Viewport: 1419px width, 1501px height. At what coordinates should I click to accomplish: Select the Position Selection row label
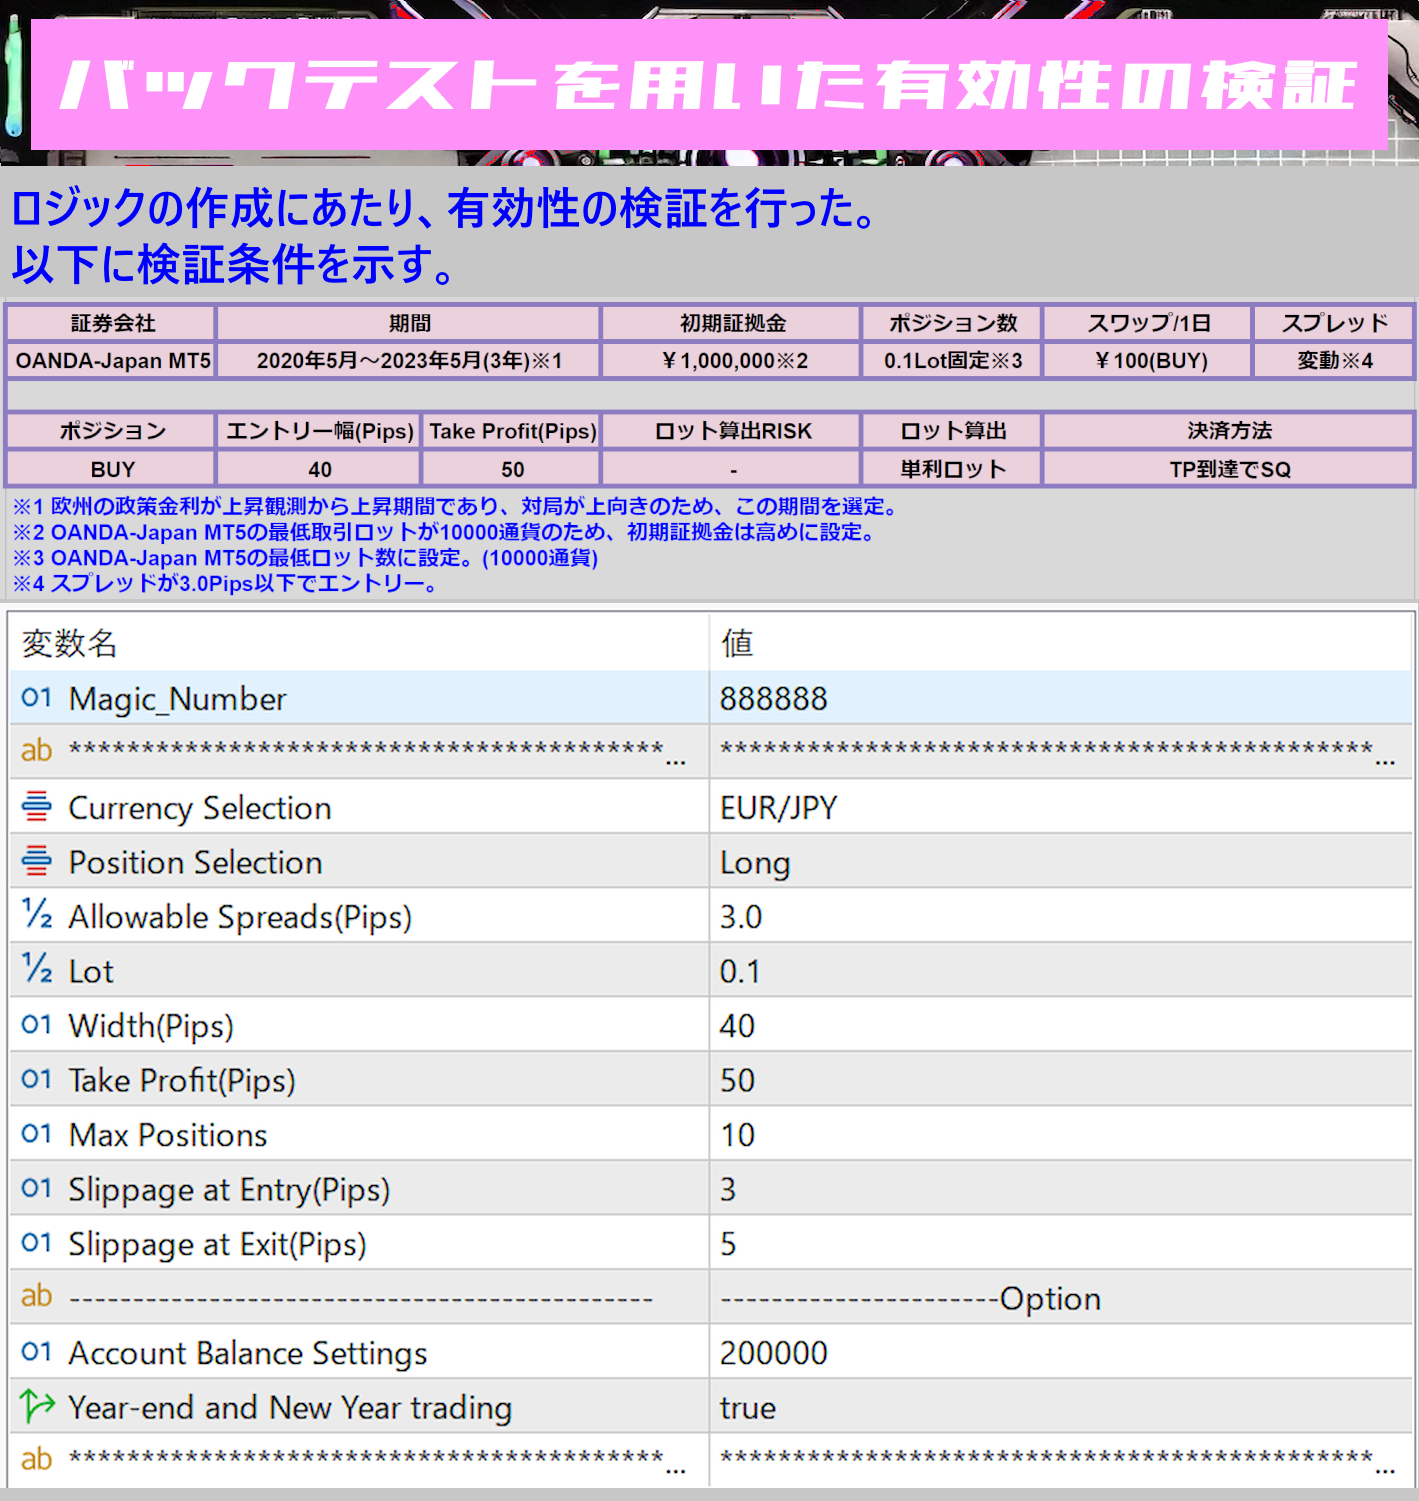tap(195, 862)
